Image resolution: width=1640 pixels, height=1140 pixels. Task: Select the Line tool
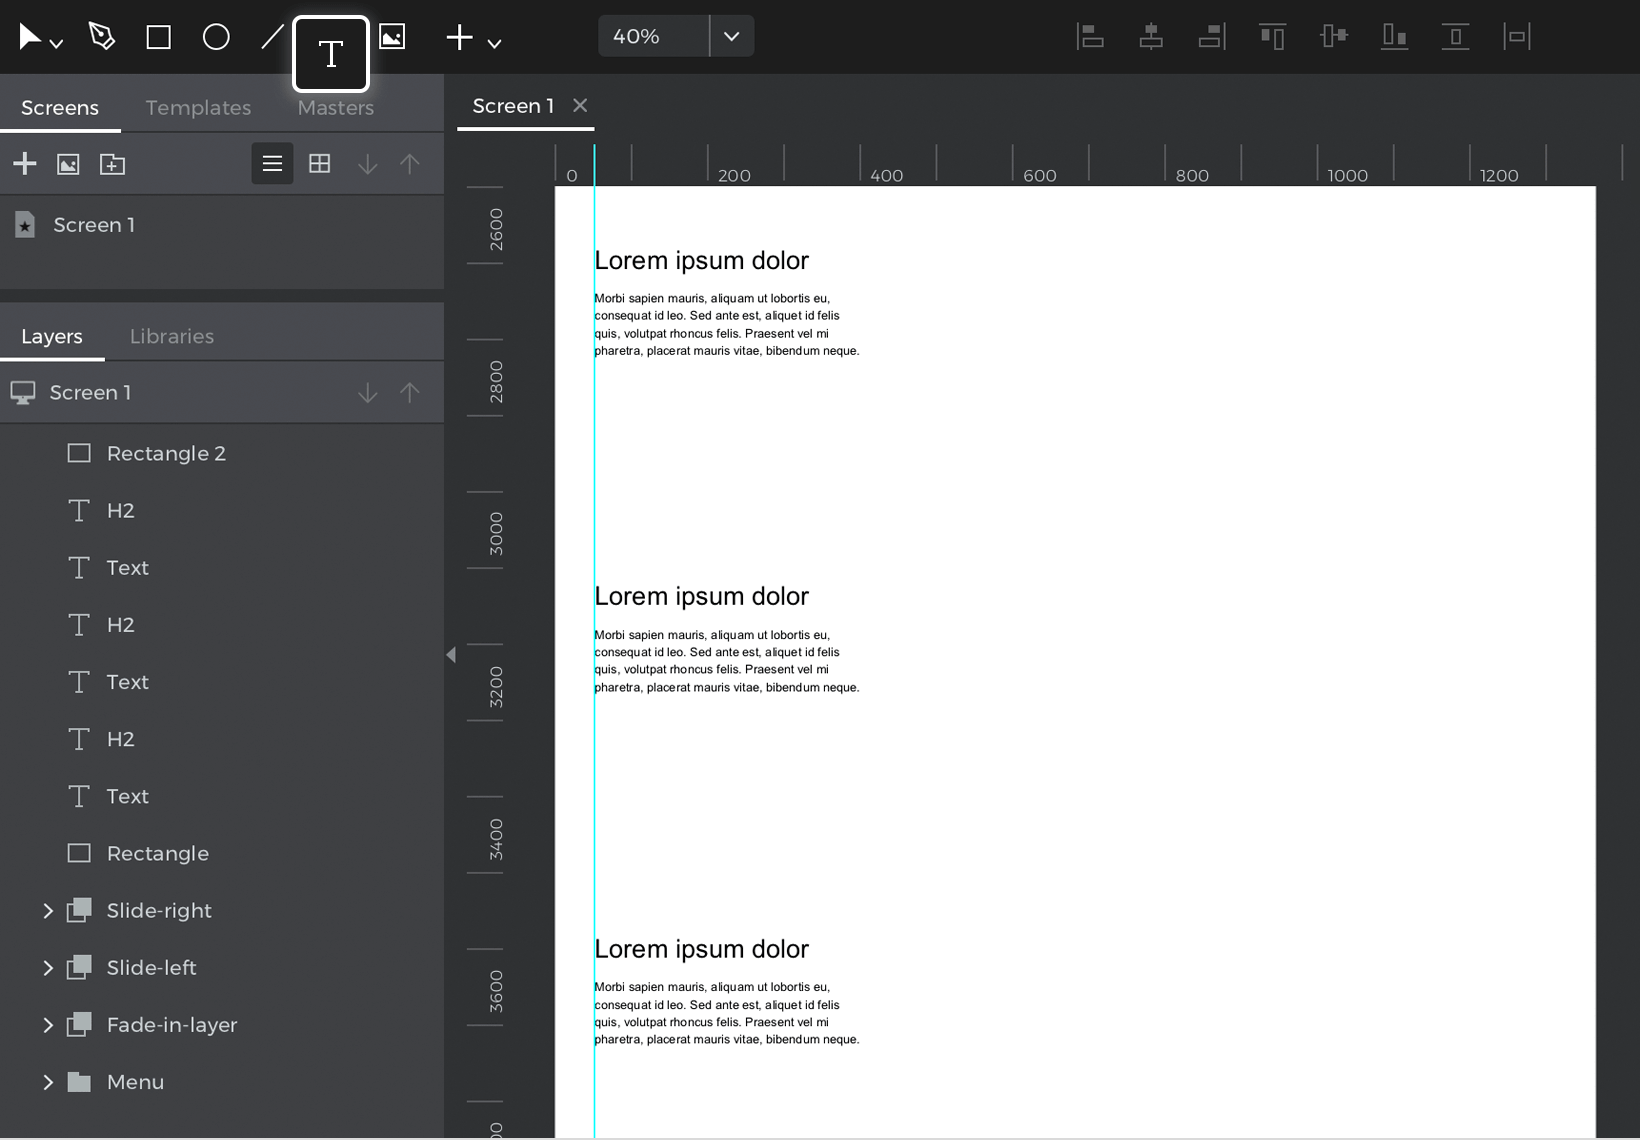[x=272, y=38]
